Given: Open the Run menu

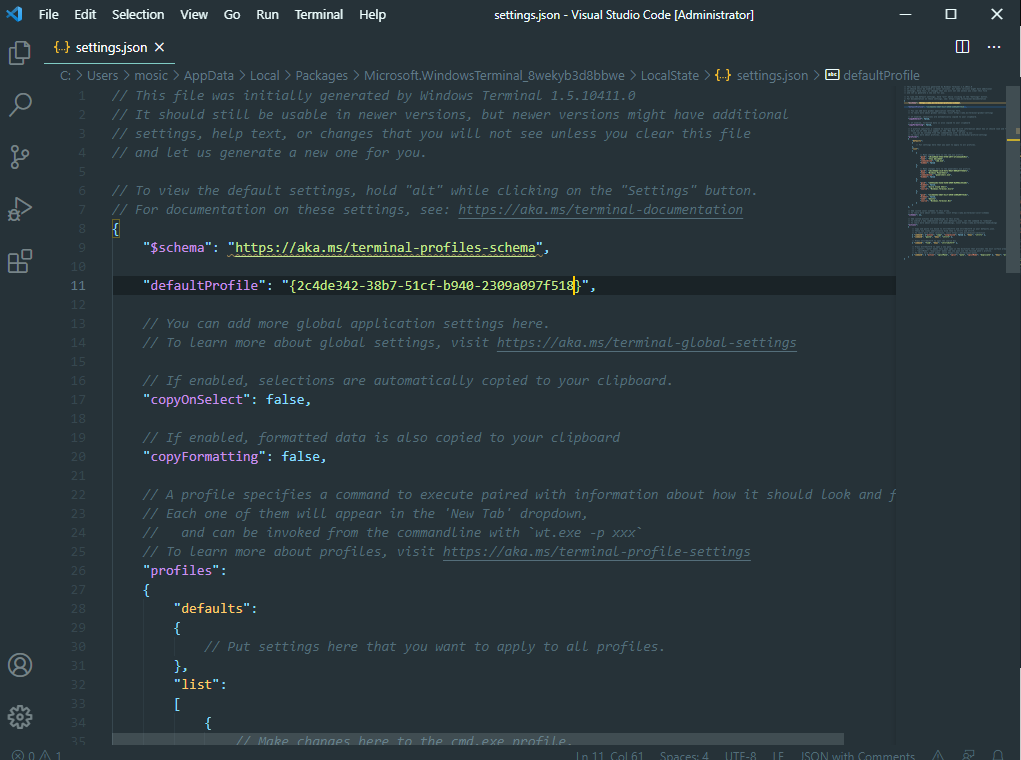Looking at the screenshot, I should pos(267,14).
